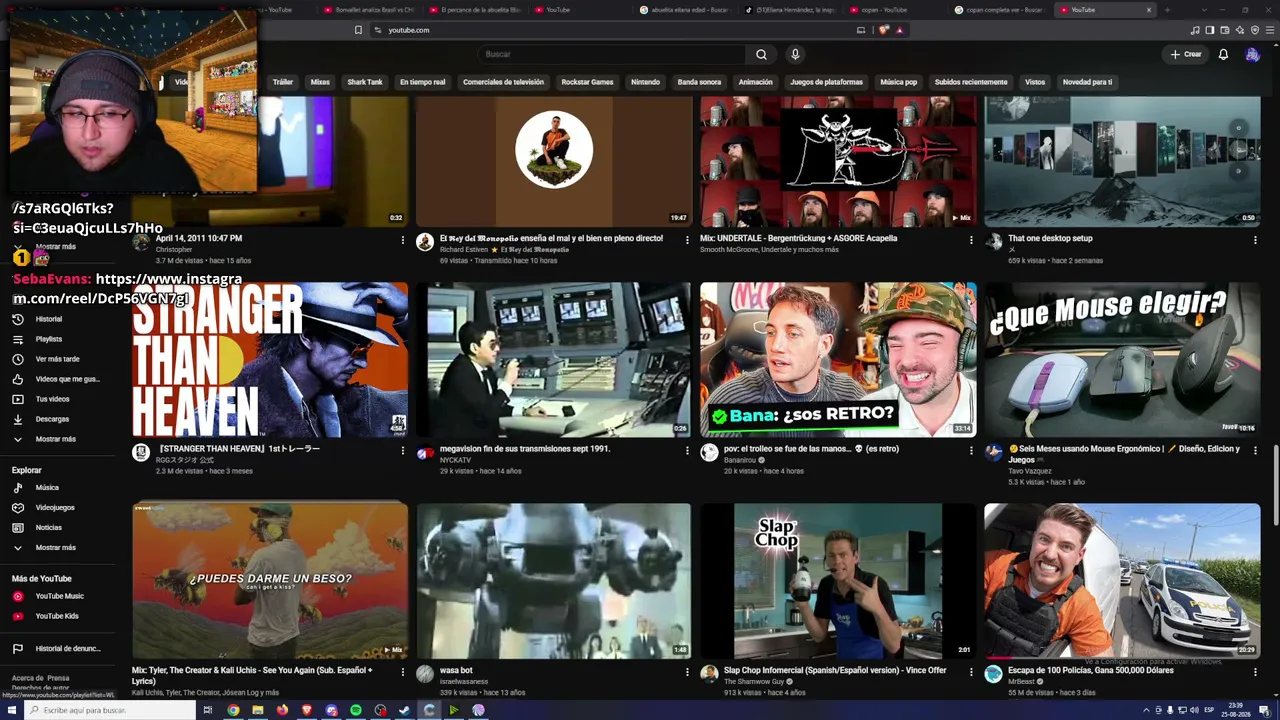The image size is (1280, 720).
Task: Open options menu for 'pov: el trolleo' video
Action: 971,451
